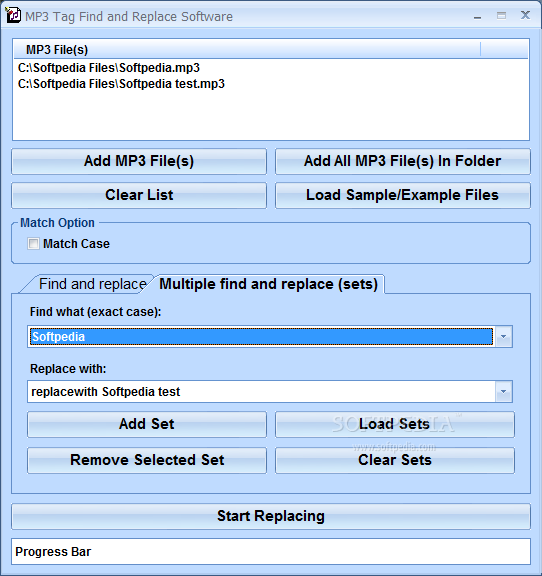Click the Clear List button
The height and width of the screenshot is (576, 542).
[139, 195]
